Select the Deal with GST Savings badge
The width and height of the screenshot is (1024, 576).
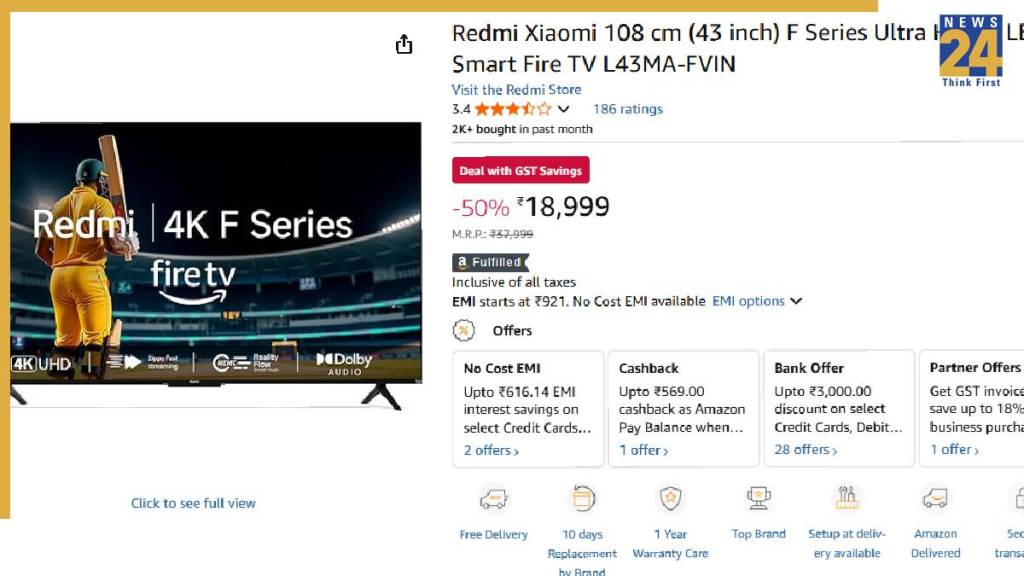pos(520,170)
